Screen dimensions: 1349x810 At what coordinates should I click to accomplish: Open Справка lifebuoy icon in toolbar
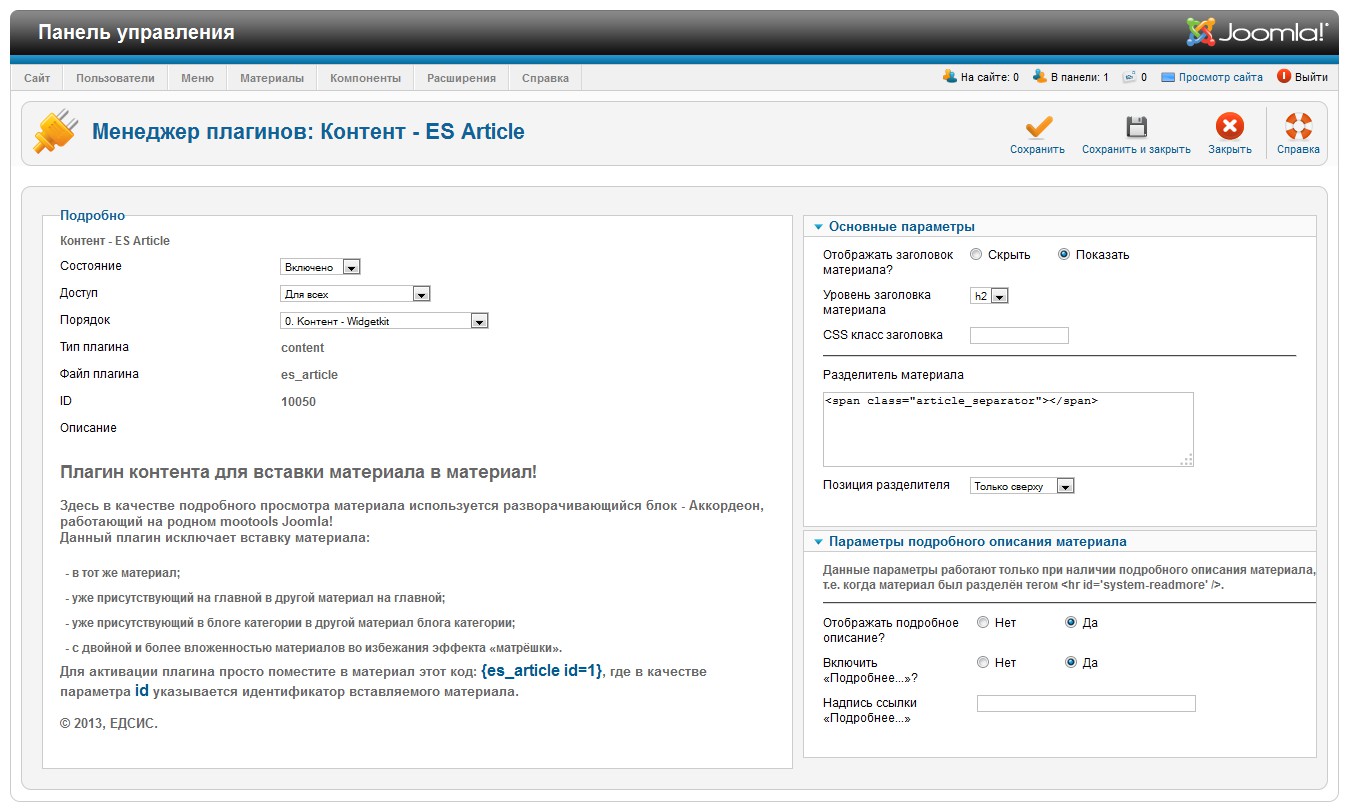(x=1298, y=126)
